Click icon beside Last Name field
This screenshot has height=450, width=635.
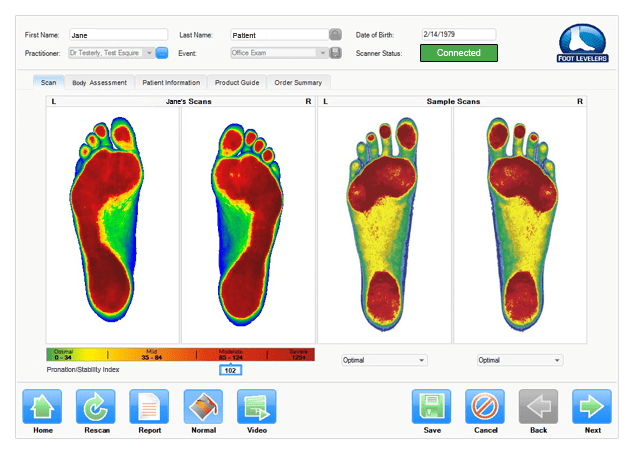pyautogui.click(x=335, y=34)
